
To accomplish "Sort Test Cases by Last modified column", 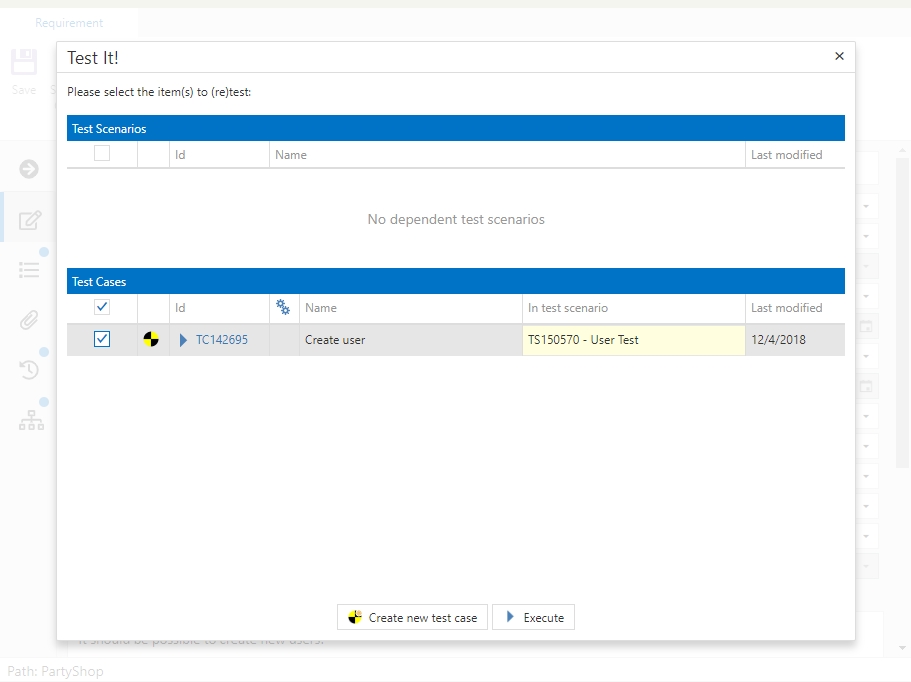I will pyautogui.click(x=786, y=308).
